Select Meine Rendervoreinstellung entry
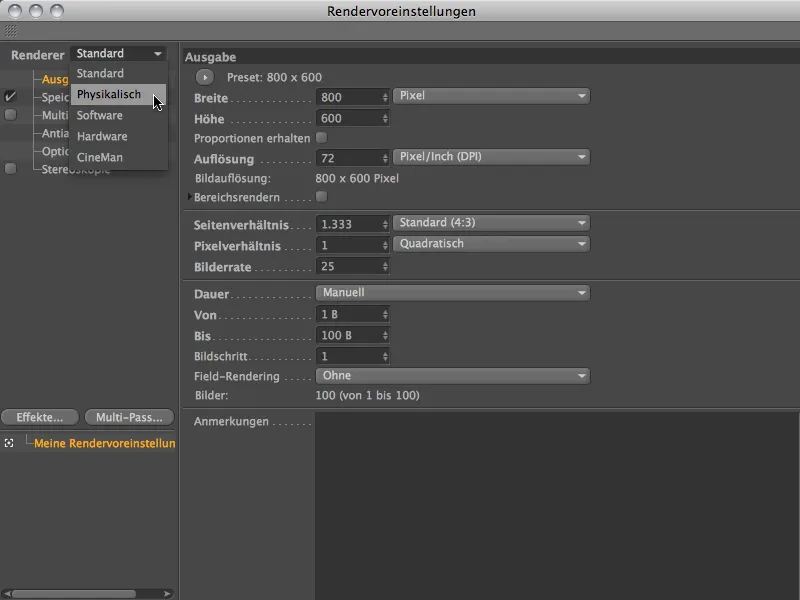Viewport: 800px width, 600px height. [105, 443]
